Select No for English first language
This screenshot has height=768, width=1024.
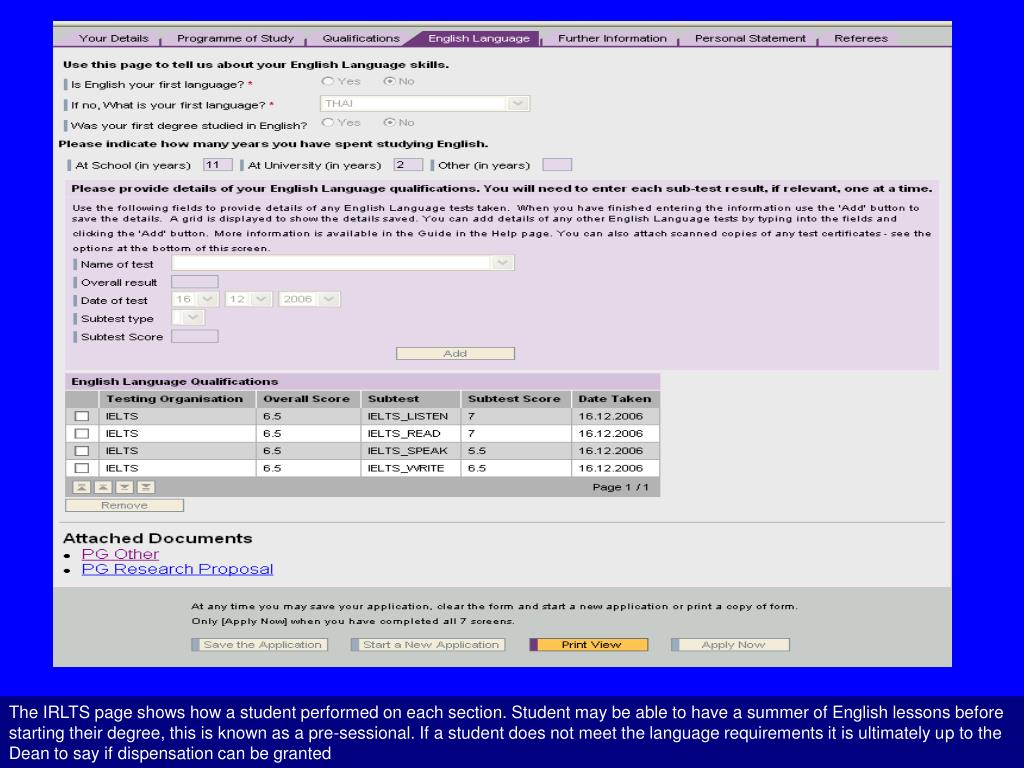tap(390, 81)
